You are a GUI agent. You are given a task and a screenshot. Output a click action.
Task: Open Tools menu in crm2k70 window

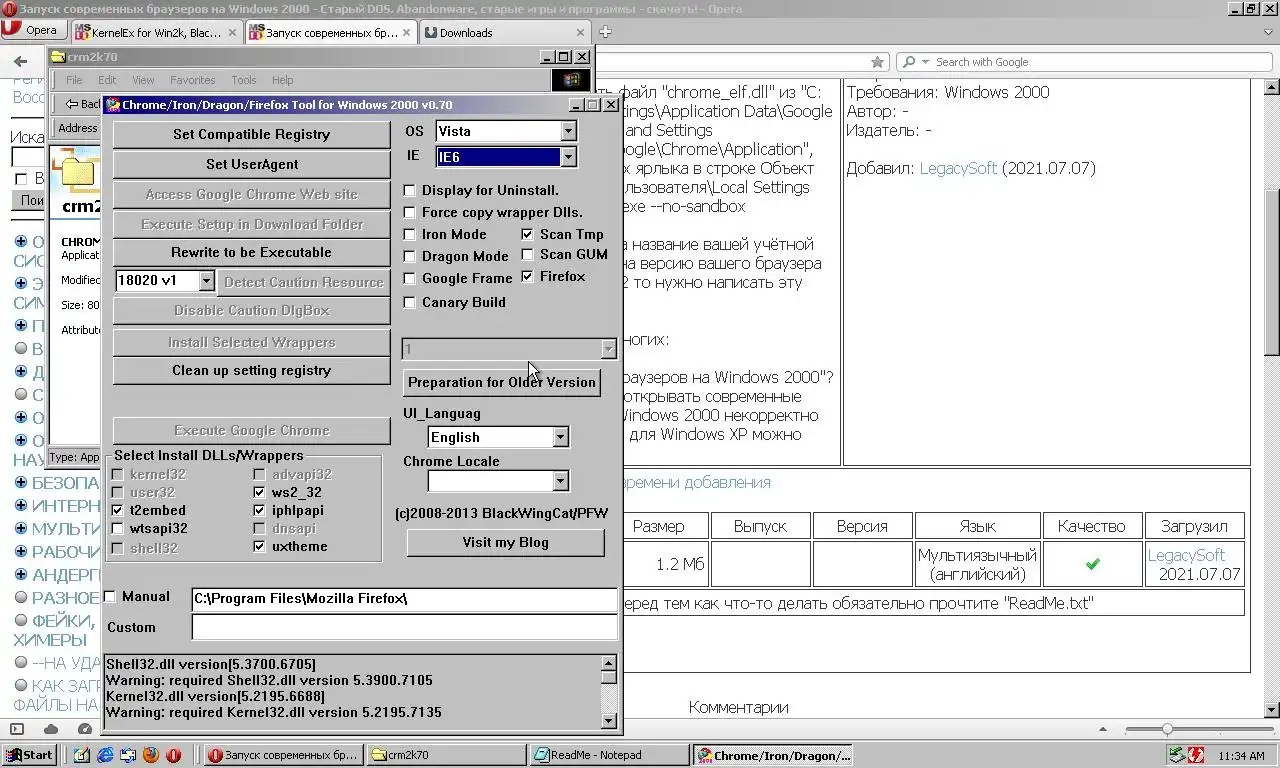(x=244, y=80)
